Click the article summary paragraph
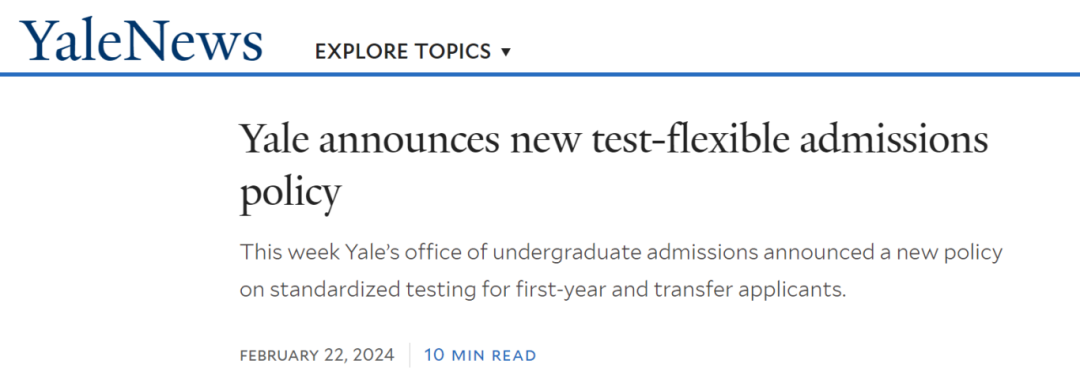 tap(621, 271)
